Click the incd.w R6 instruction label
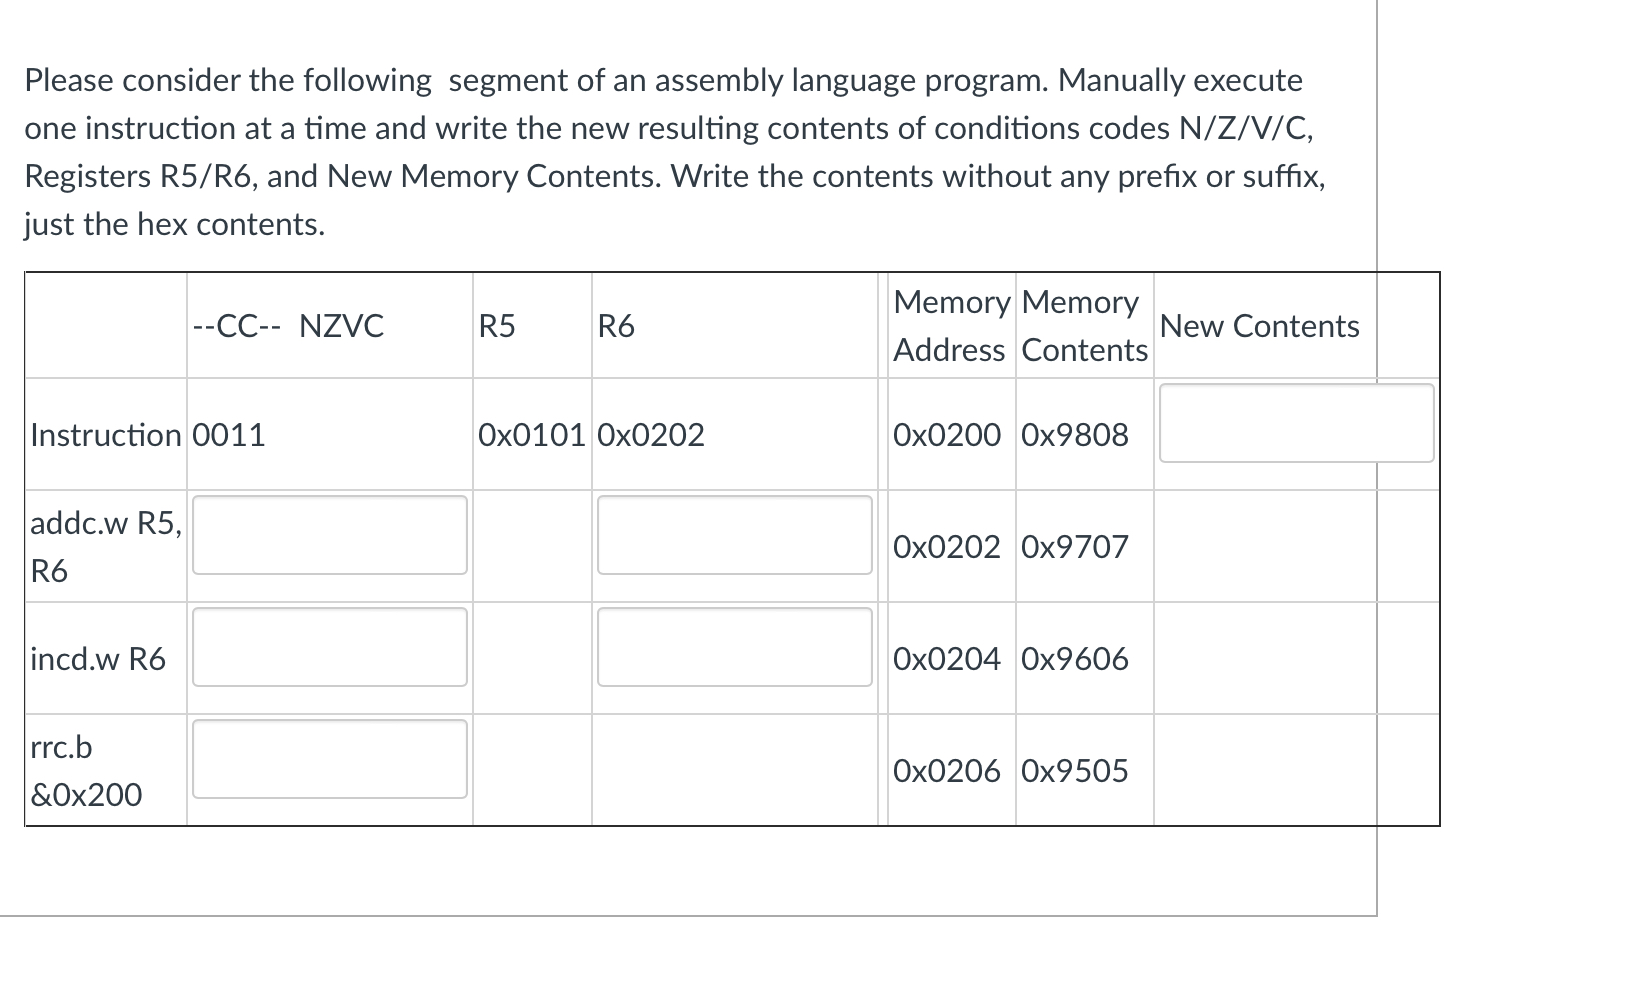Viewport: 1626px width, 998px height. [x=99, y=659]
